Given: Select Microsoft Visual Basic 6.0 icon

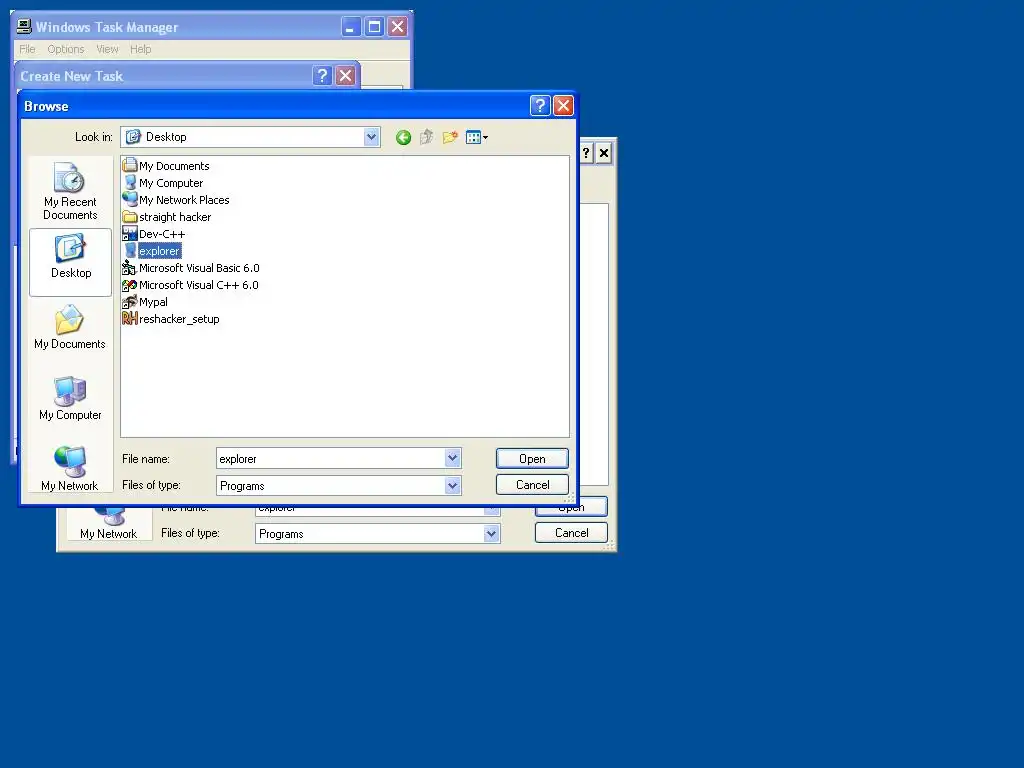Looking at the screenshot, I should (x=130, y=268).
